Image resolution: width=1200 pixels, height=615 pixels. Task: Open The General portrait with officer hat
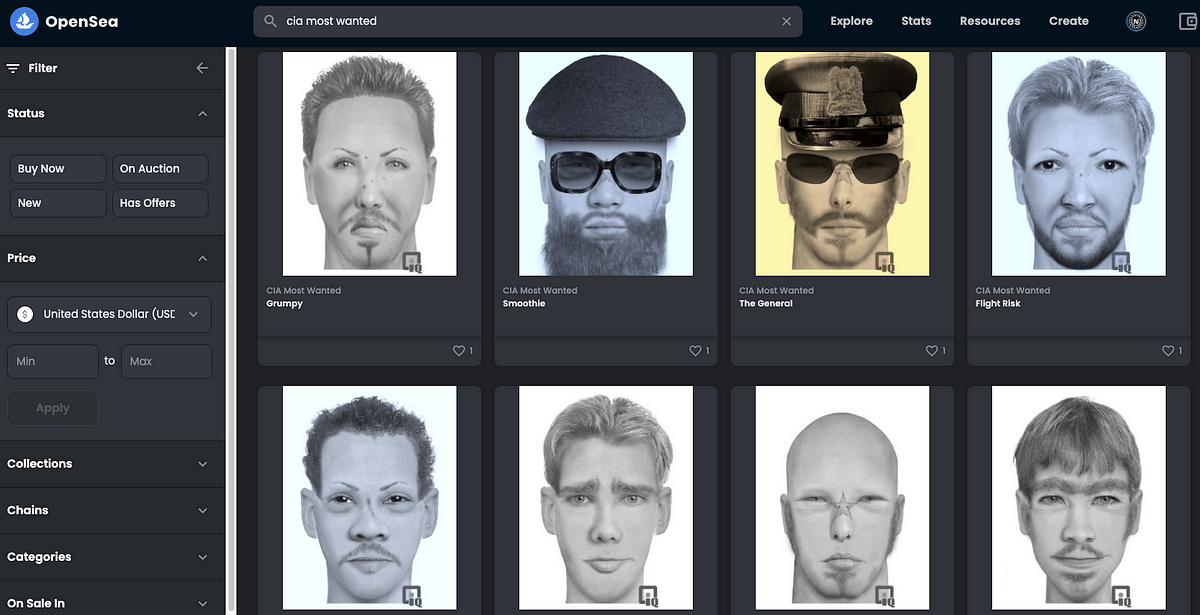click(x=842, y=164)
